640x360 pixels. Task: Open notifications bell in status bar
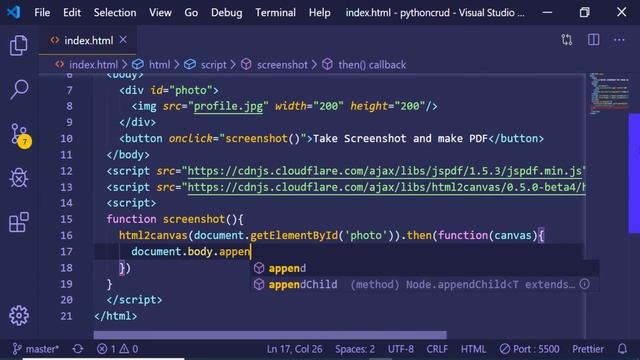(622, 349)
